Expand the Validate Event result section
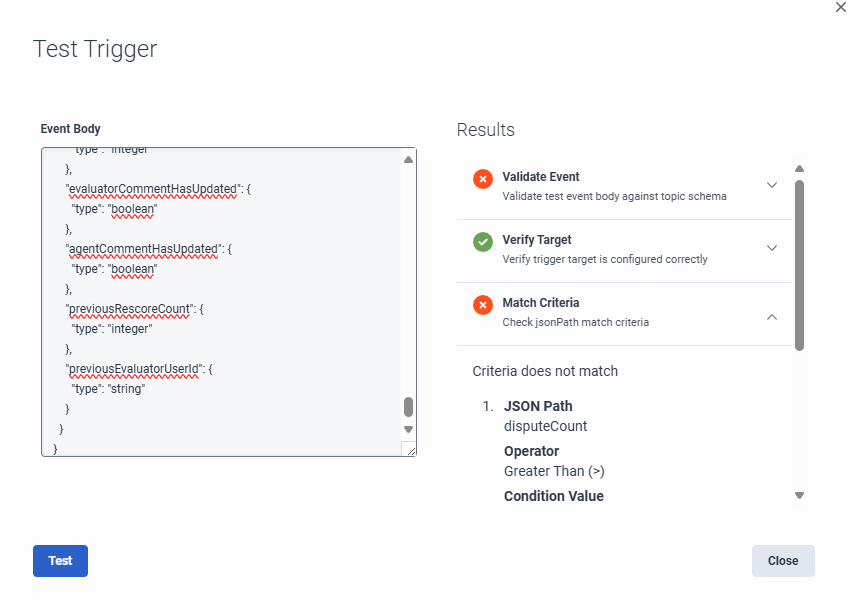 tap(772, 185)
